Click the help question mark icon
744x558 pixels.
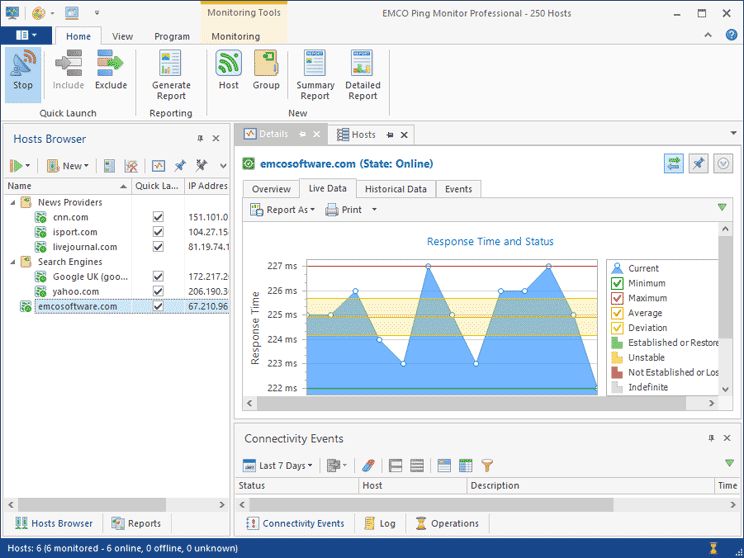tap(731, 35)
